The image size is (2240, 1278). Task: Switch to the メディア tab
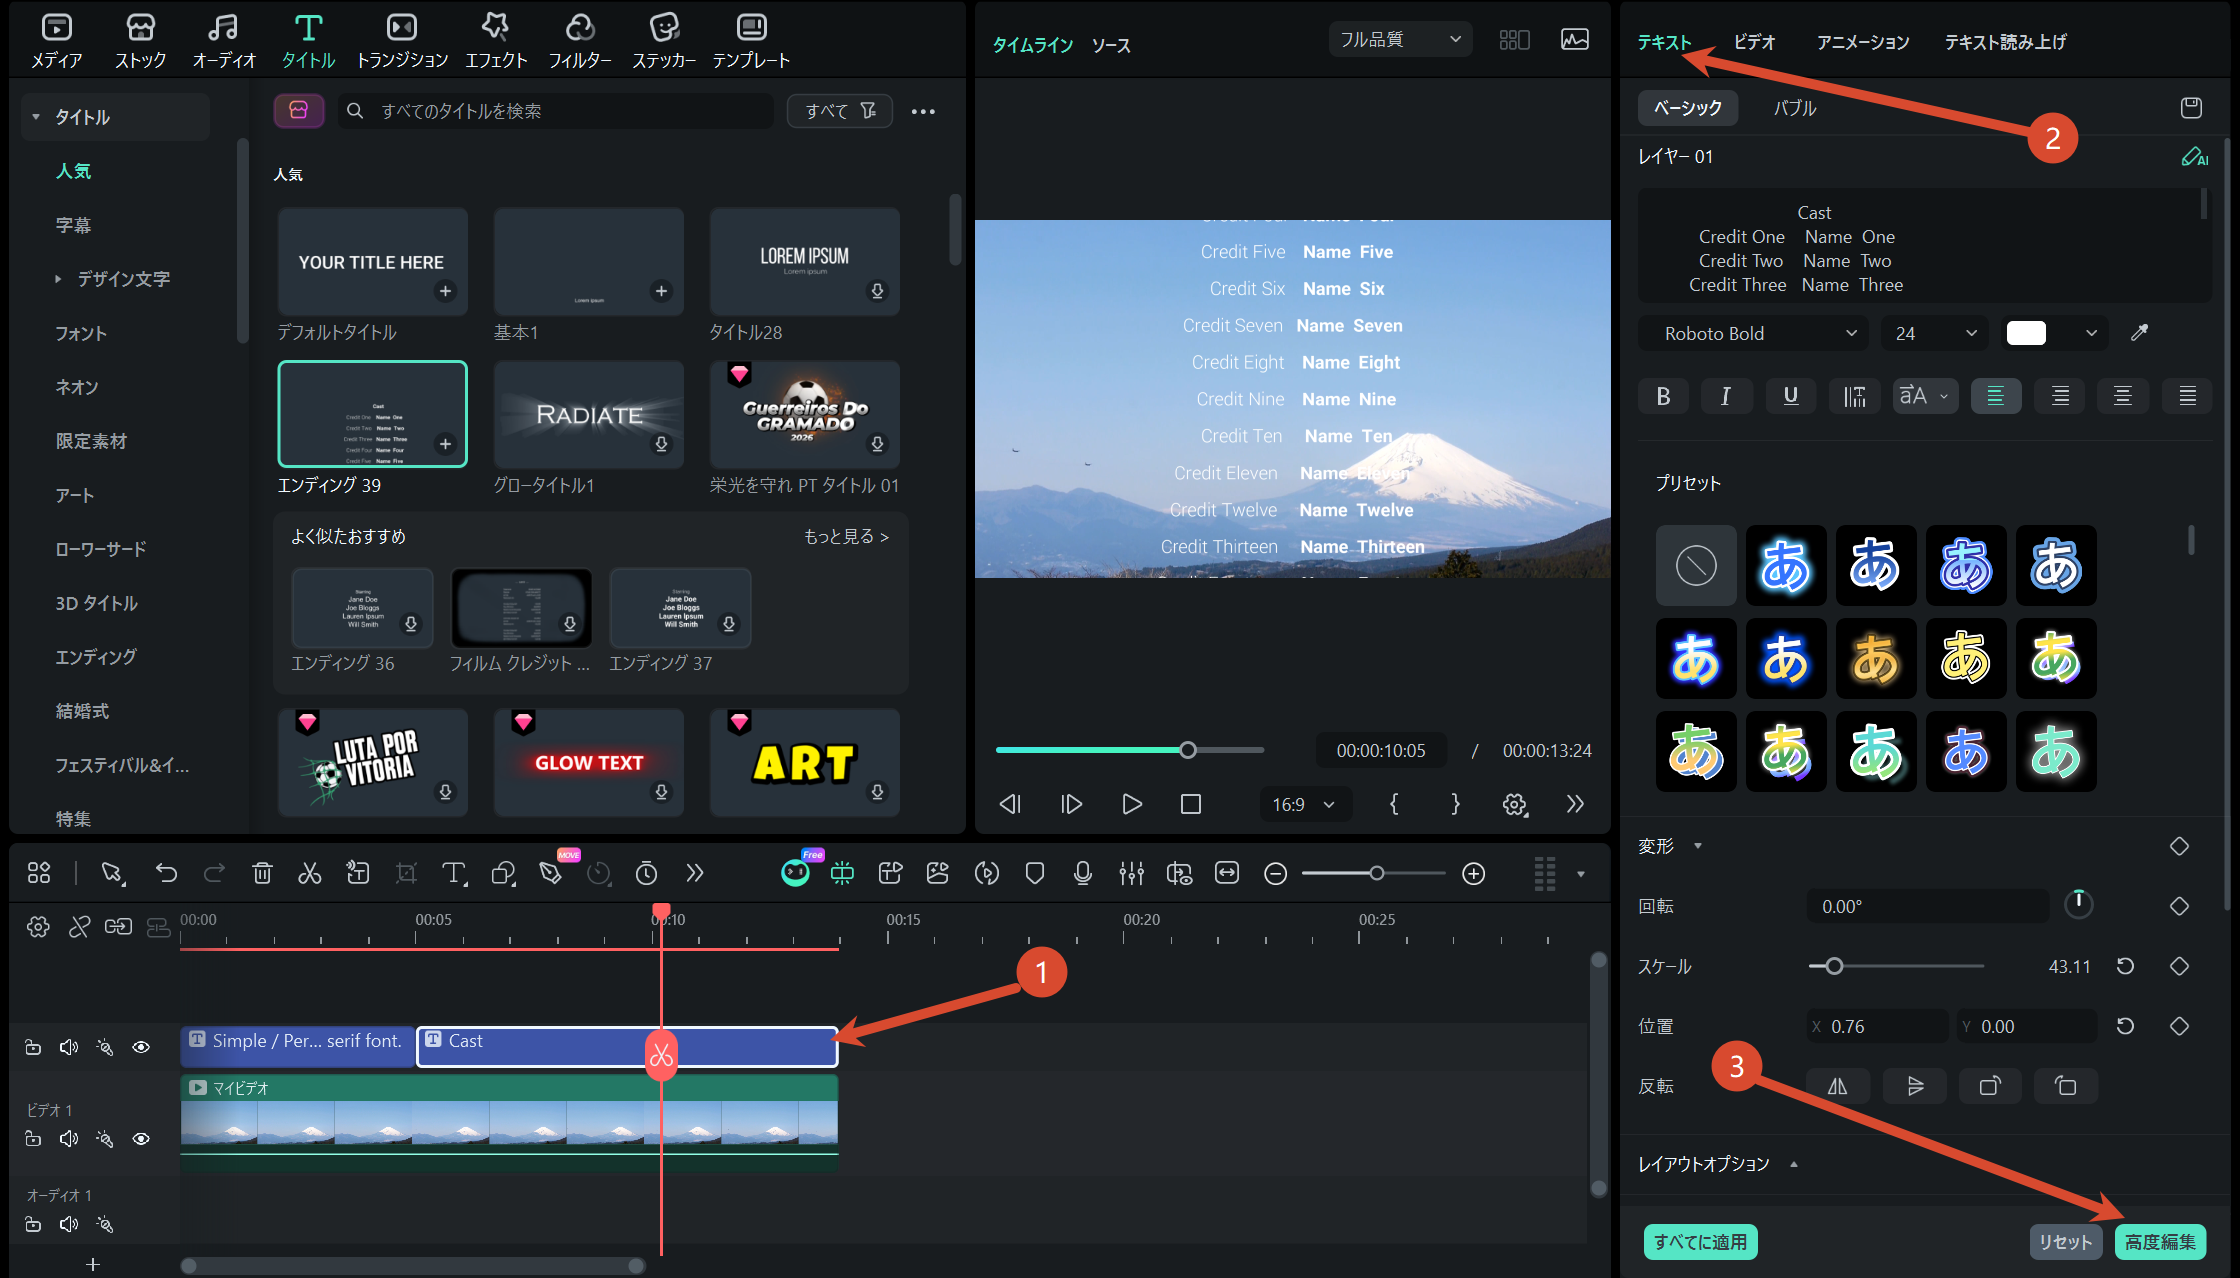click(x=57, y=41)
